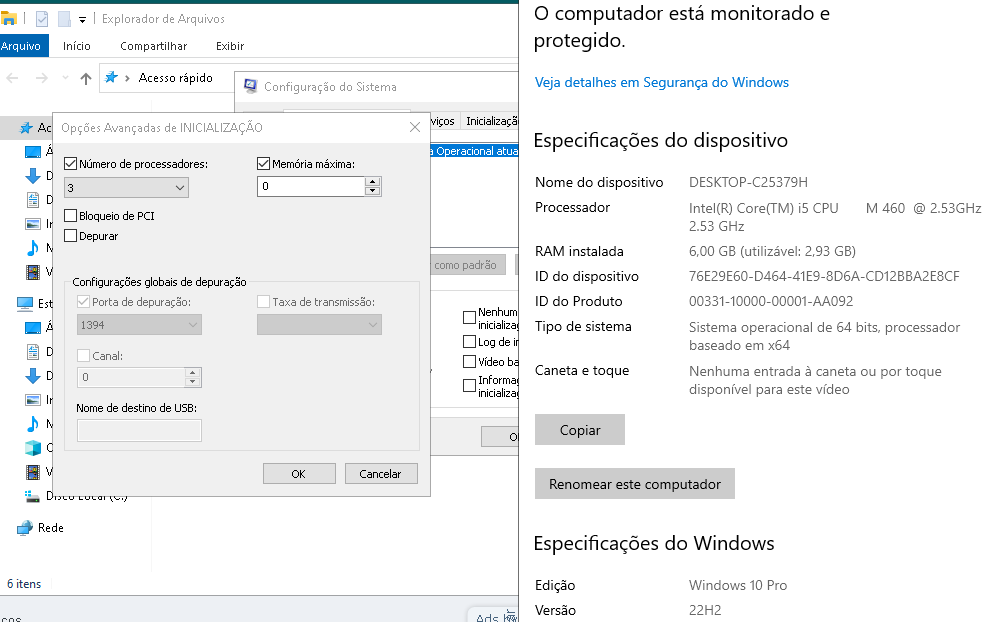Enable the Bloqueio de PCI checkbox

71,216
